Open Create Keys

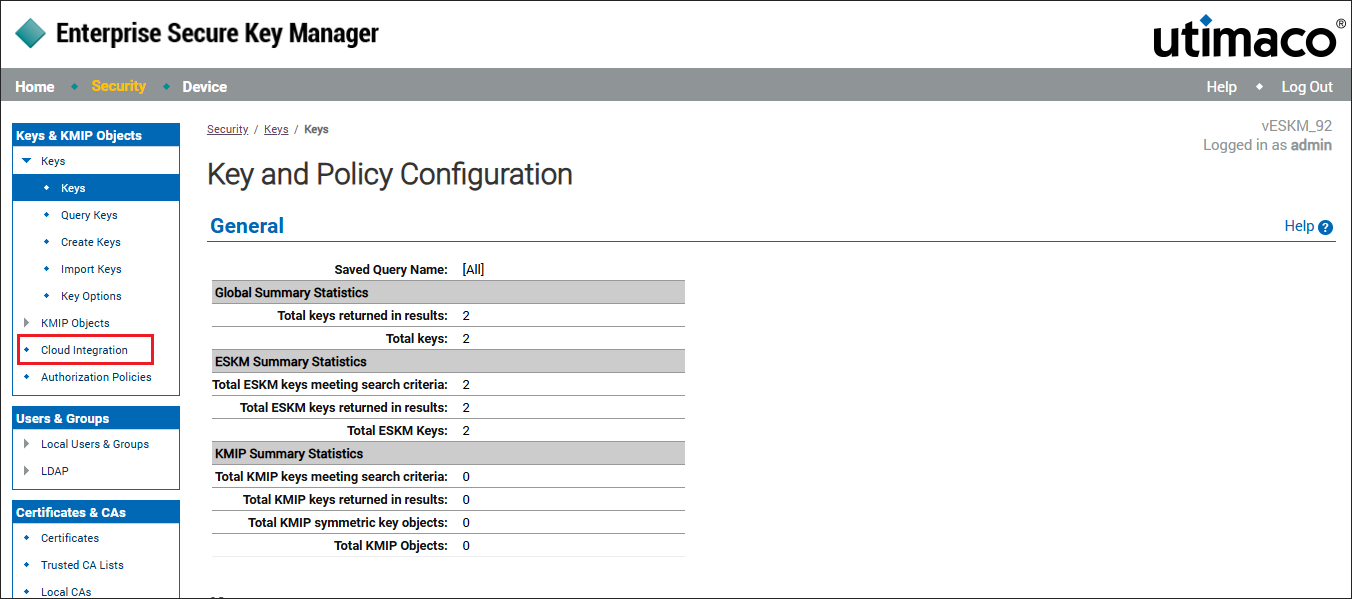click(x=91, y=242)
